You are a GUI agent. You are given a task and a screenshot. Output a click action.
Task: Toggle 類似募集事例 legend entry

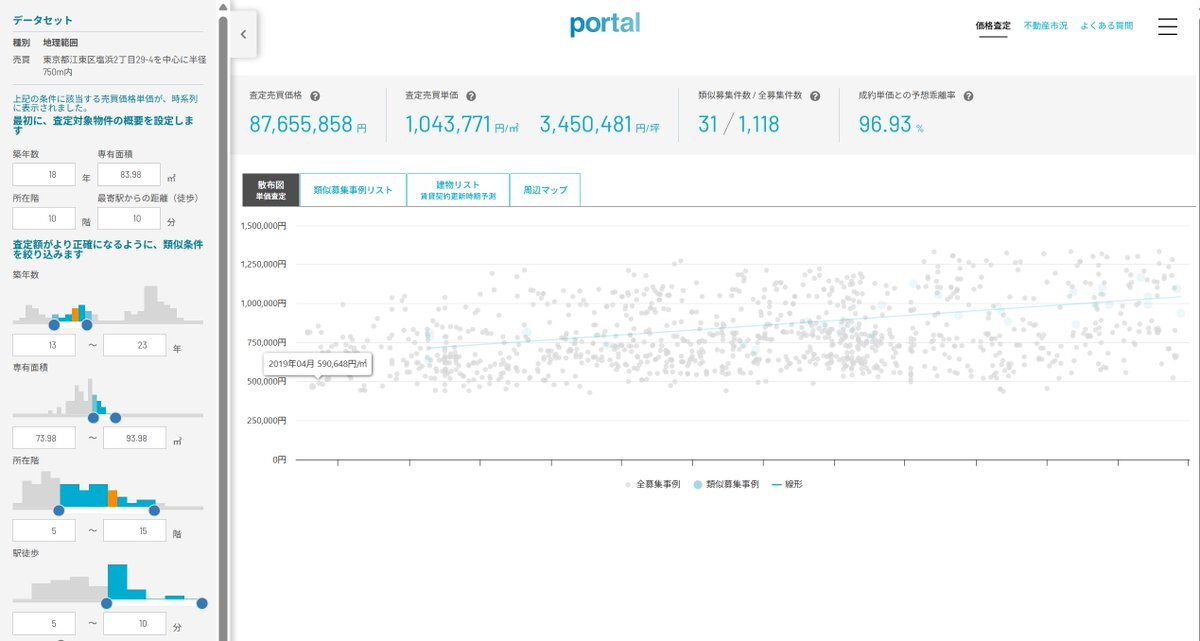click(x=726, y=484)
